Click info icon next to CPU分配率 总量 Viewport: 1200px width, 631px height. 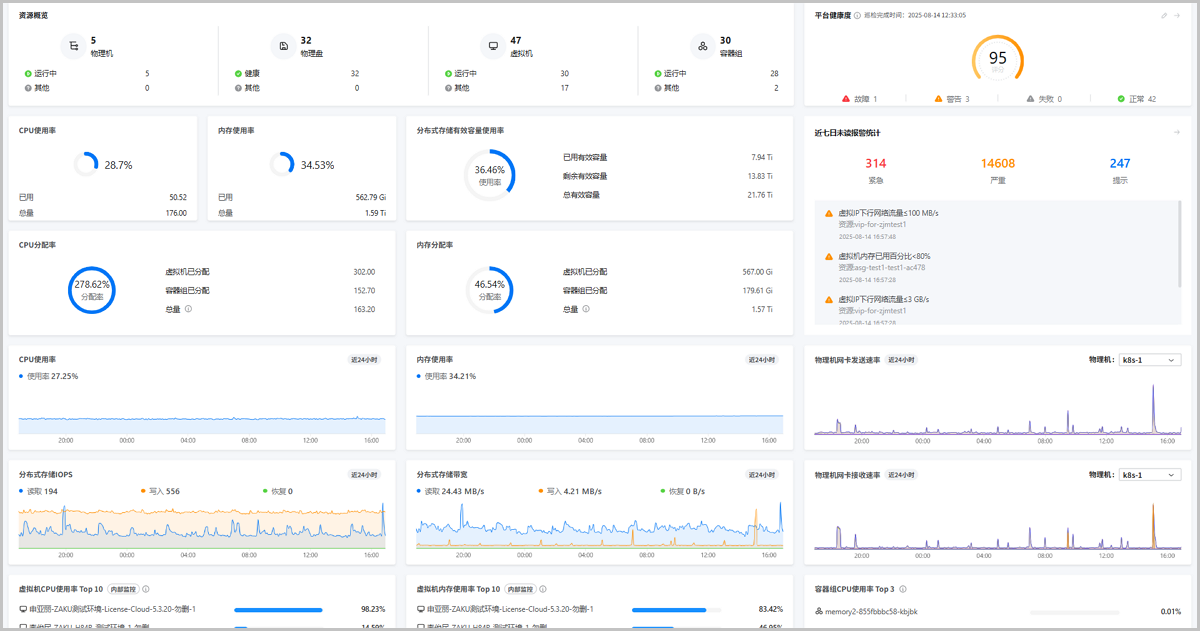188,309
